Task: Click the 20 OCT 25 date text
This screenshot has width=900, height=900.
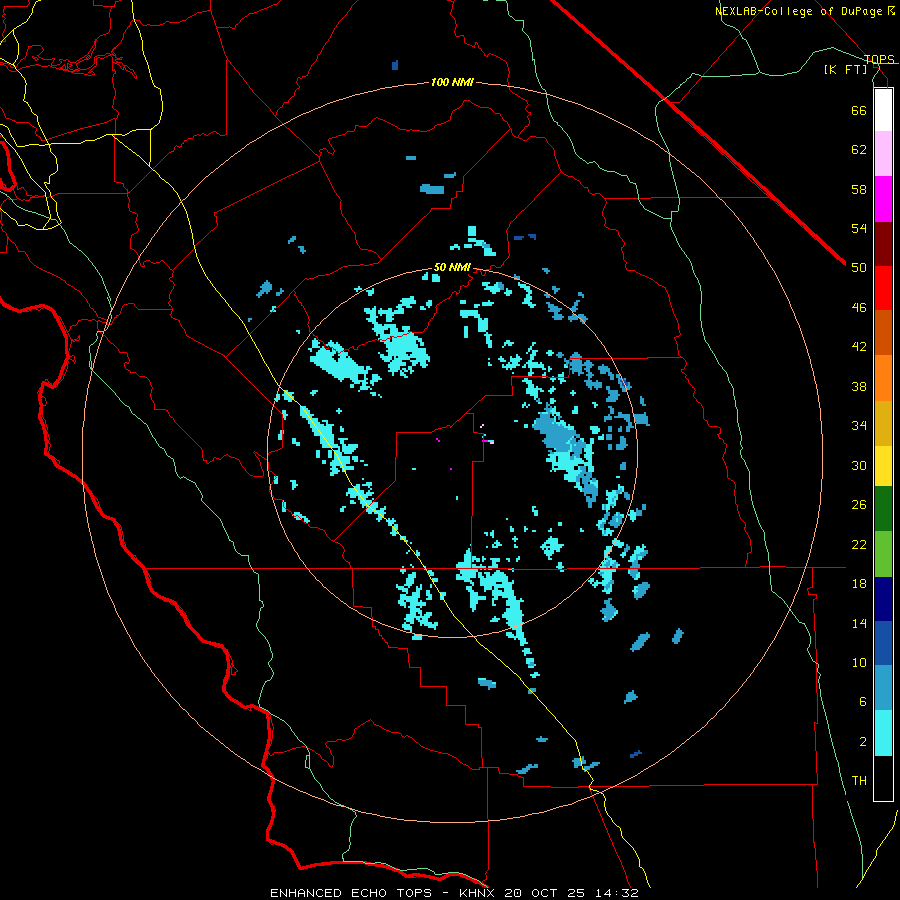Action: tap(545, 893)
